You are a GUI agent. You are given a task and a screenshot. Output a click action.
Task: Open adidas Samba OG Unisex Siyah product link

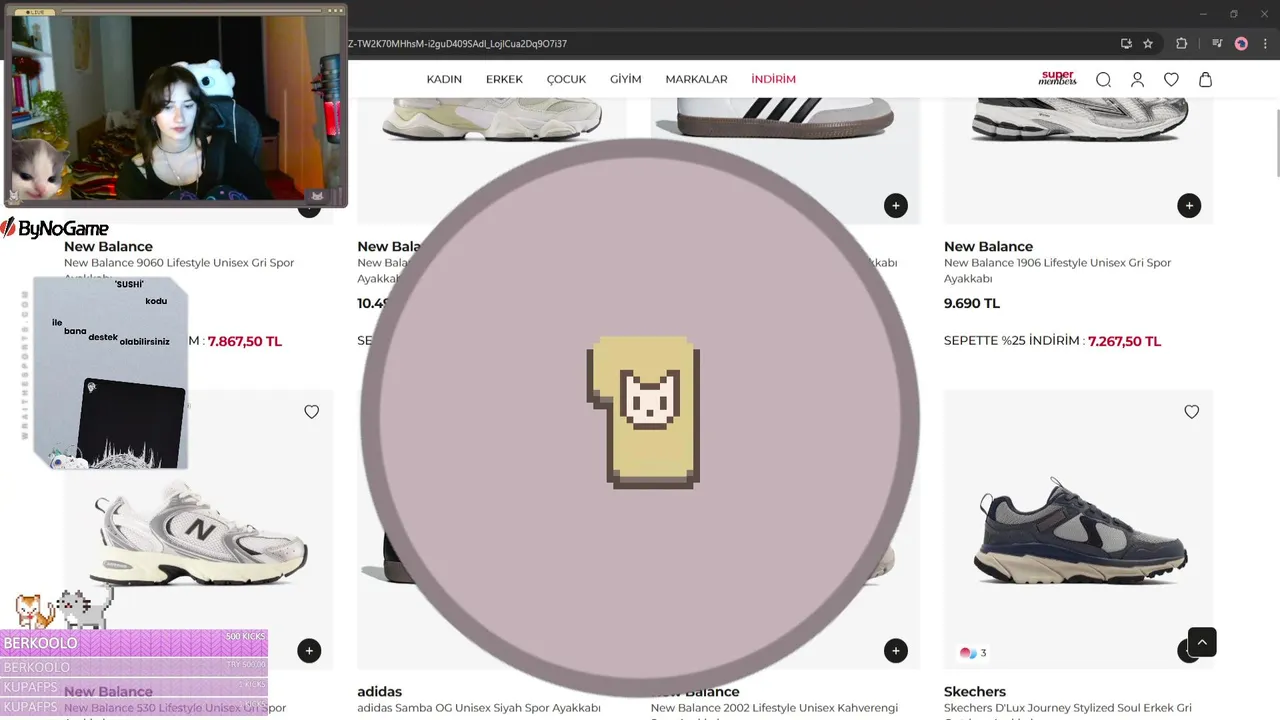pyautogui.click(x=479, y=708)
